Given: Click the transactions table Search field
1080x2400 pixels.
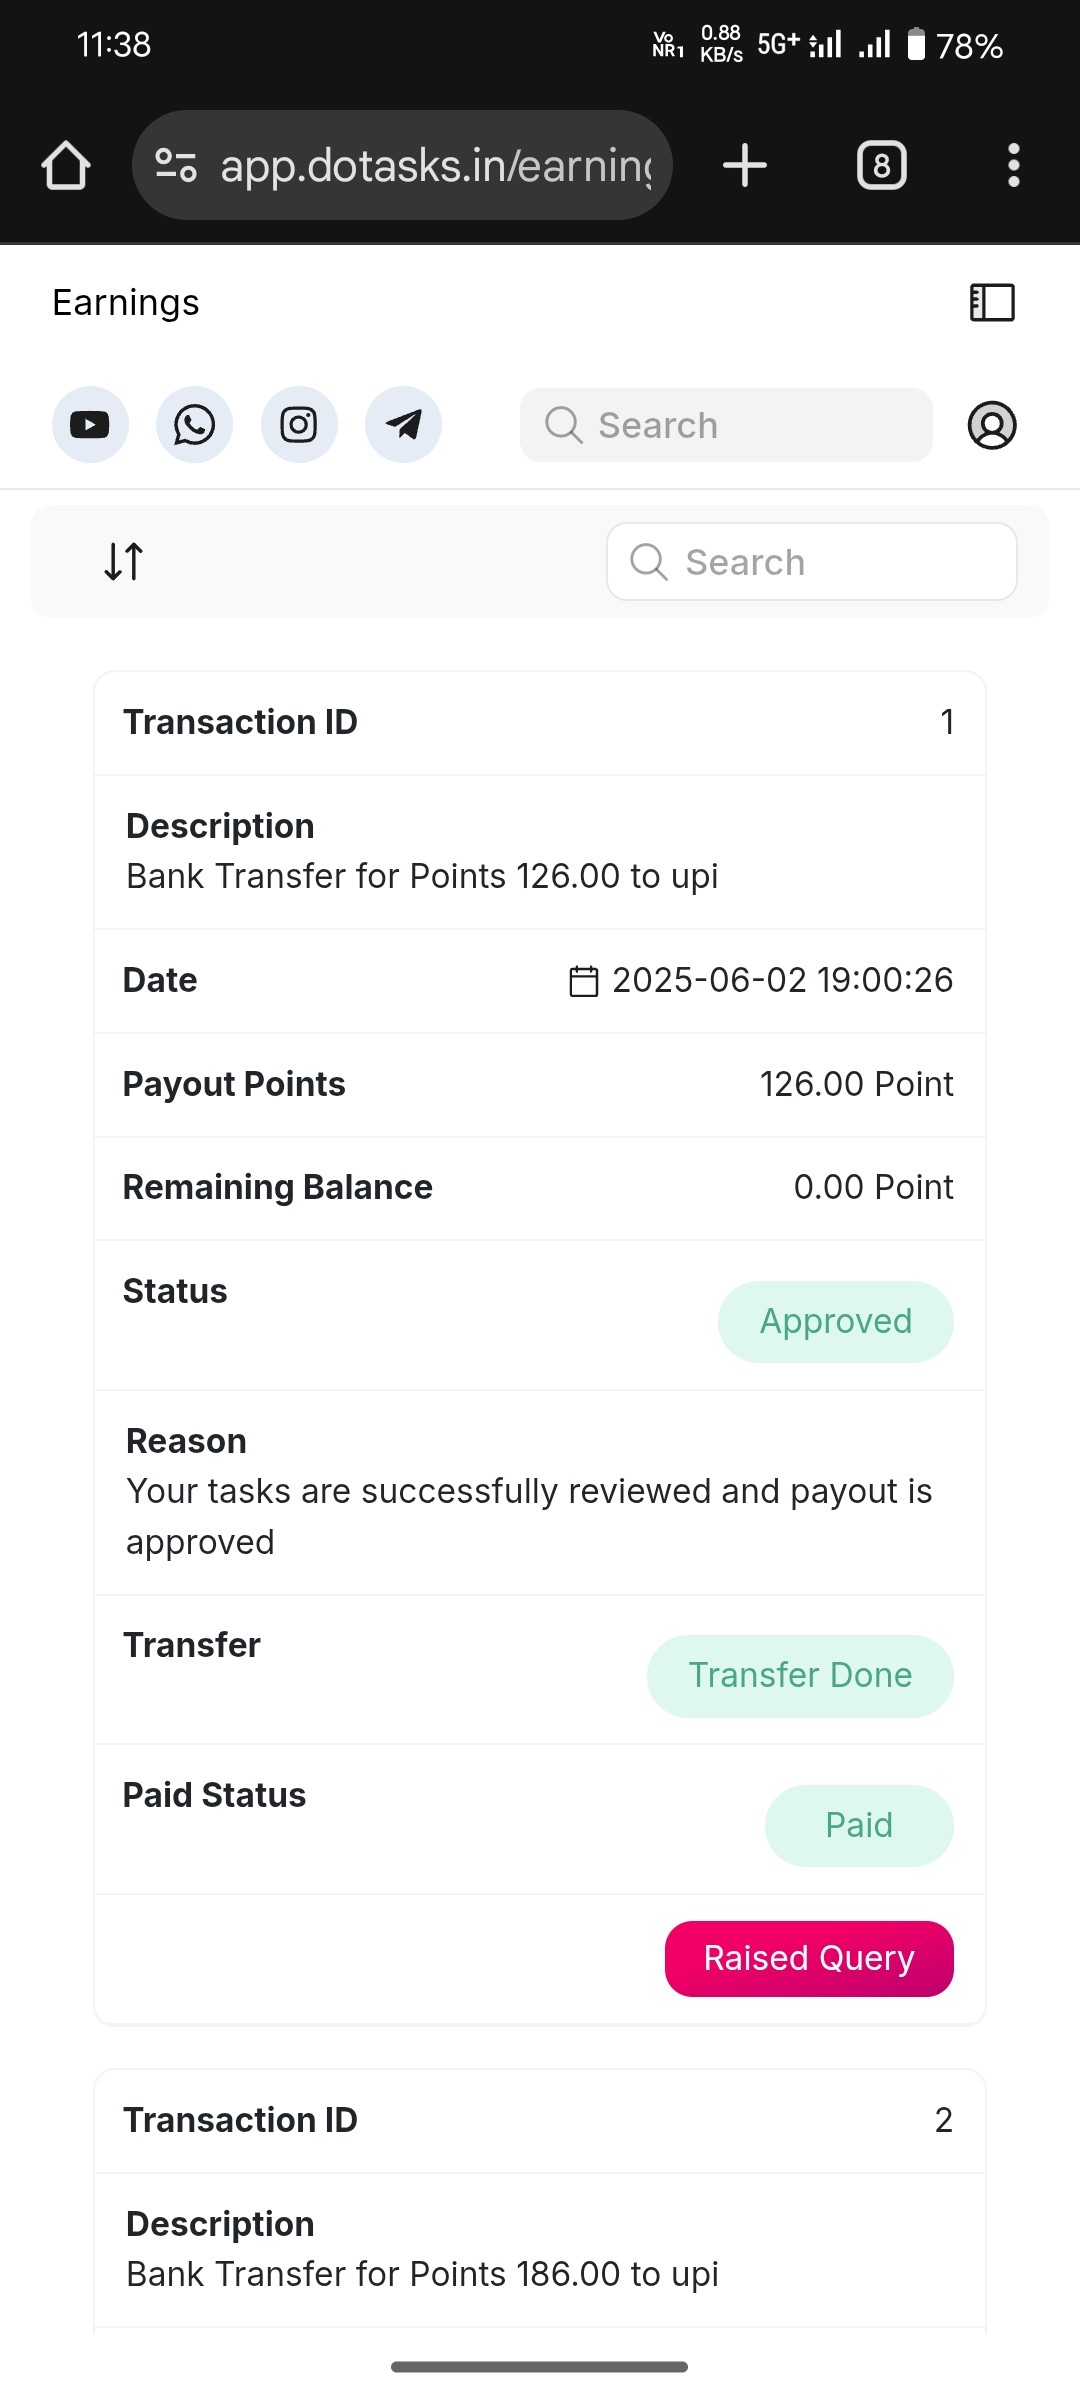Looking at the screenshot, I should coord(812,562).
